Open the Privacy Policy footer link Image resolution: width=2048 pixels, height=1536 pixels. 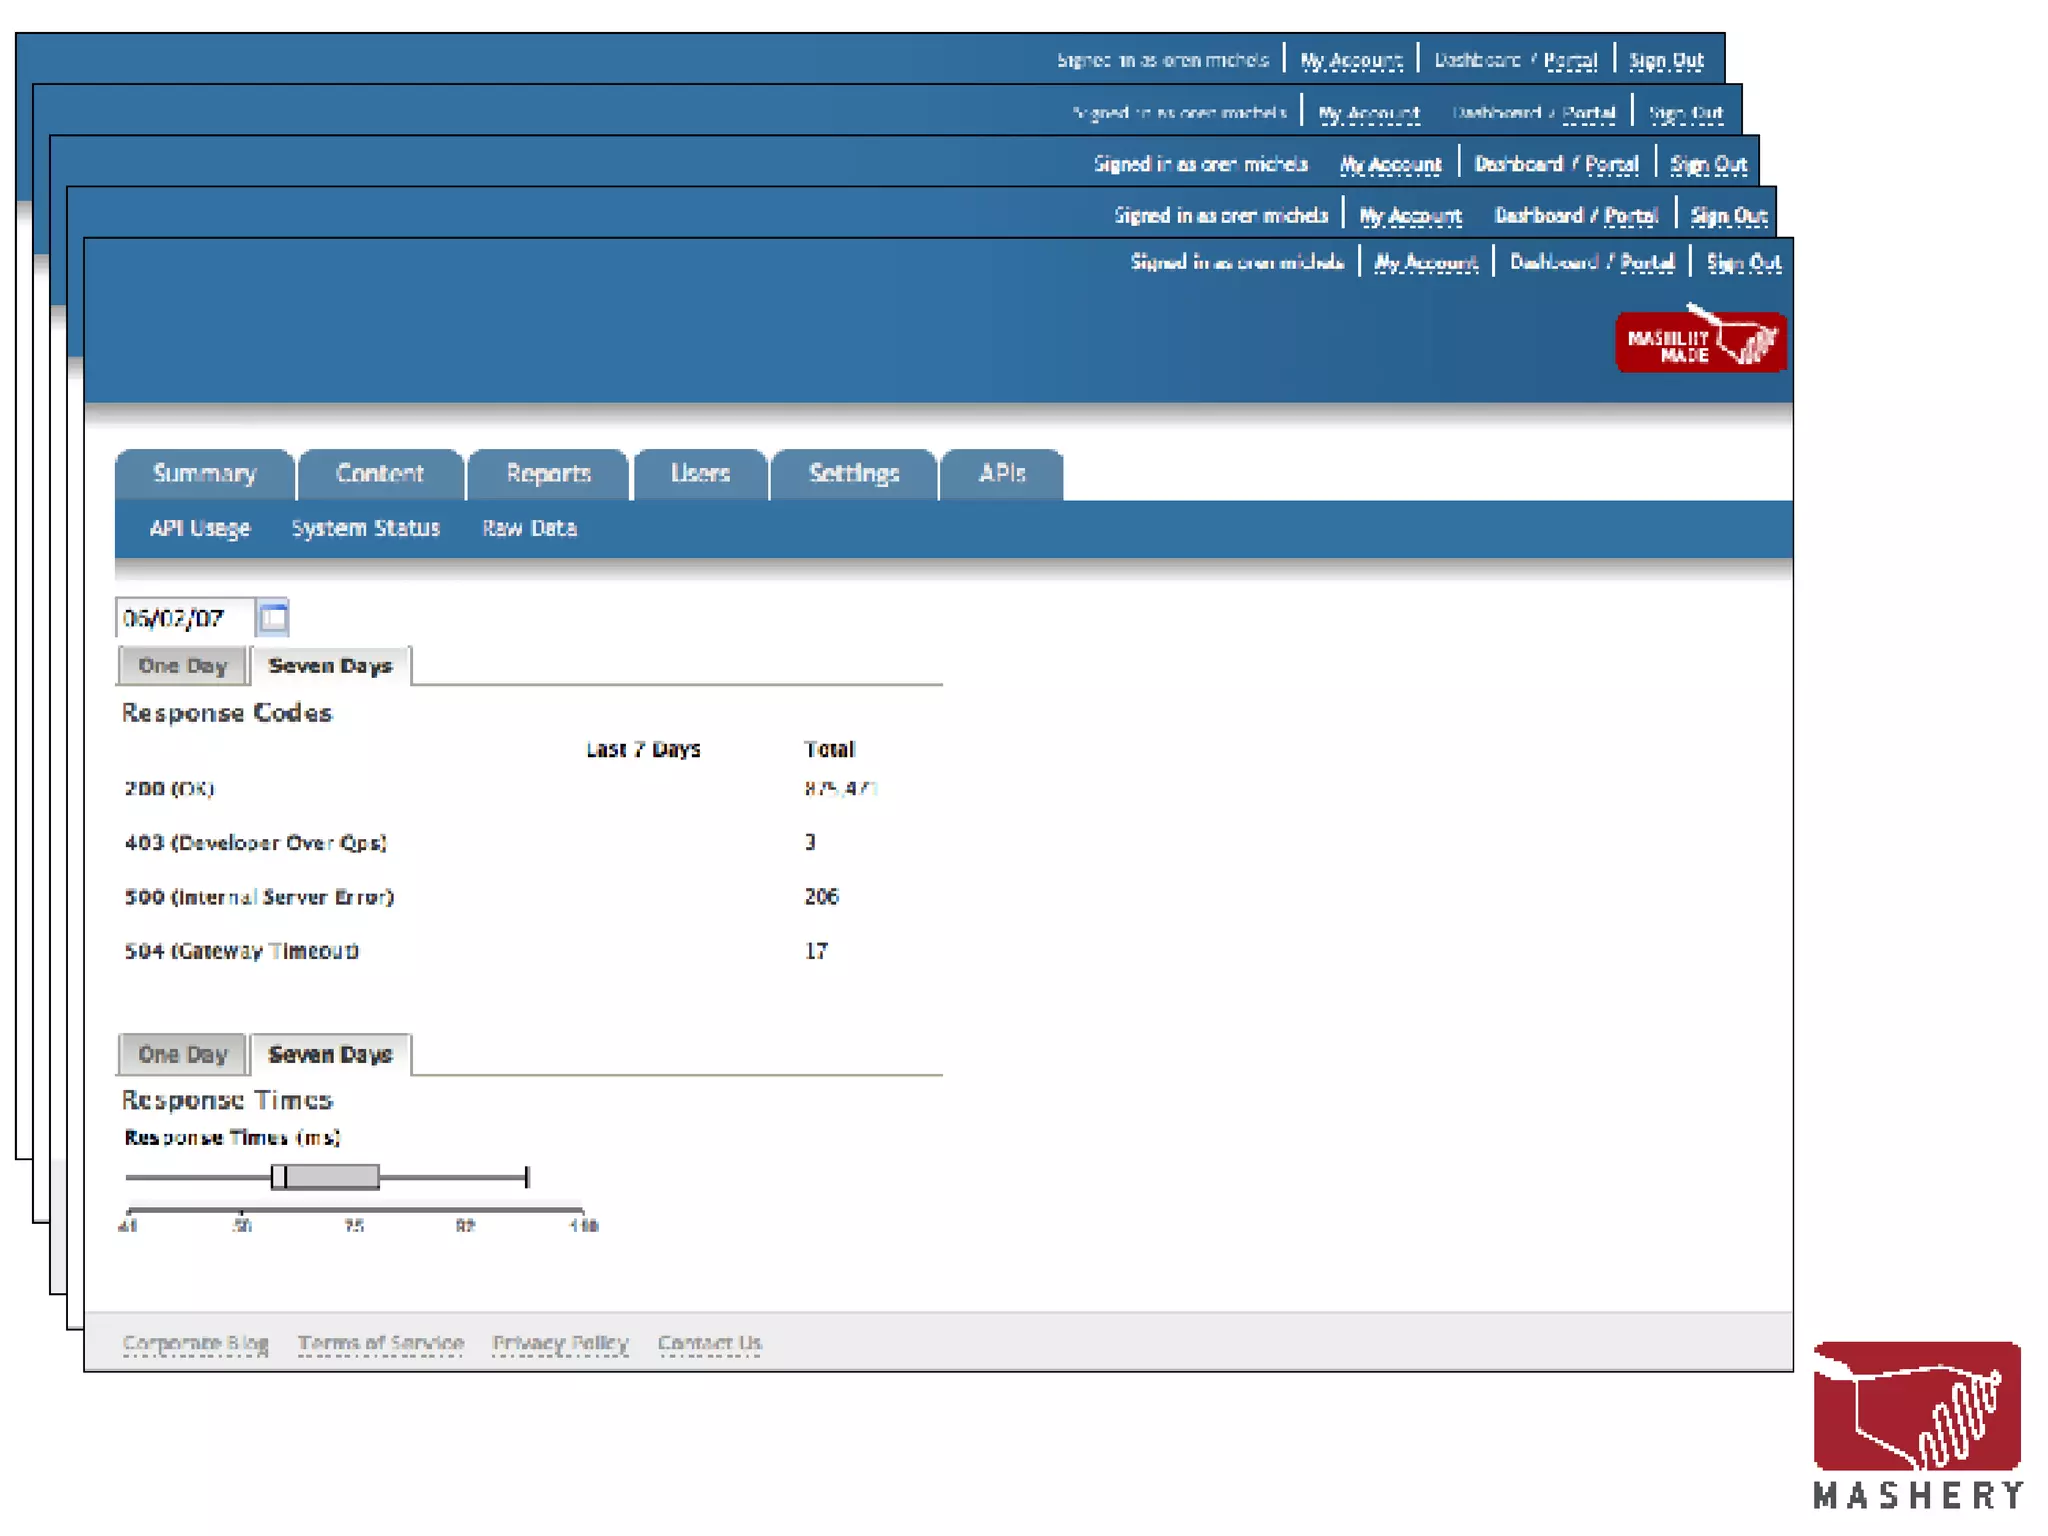[x=560, y=1343]
